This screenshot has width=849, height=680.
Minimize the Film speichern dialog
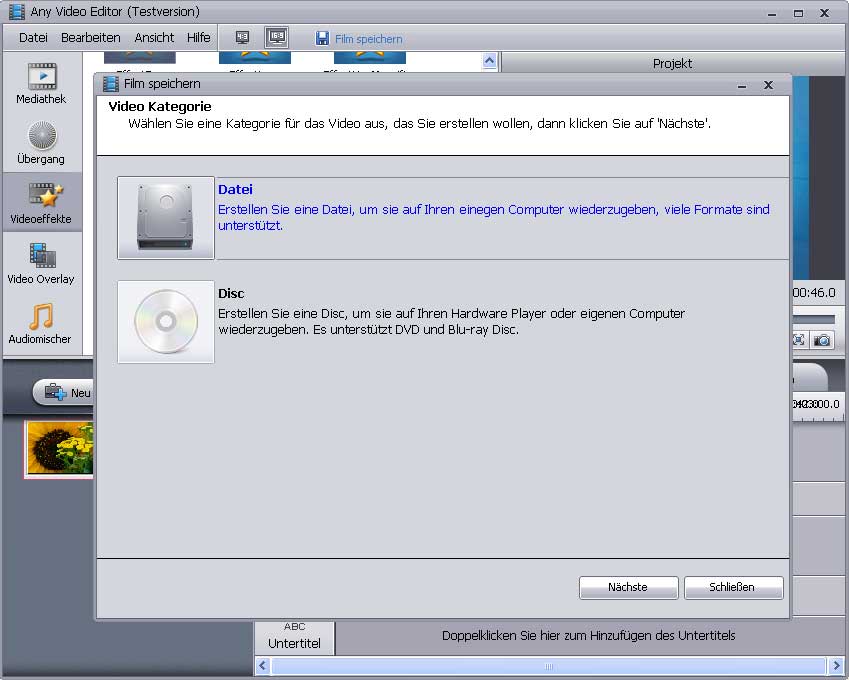coord(742,85)
